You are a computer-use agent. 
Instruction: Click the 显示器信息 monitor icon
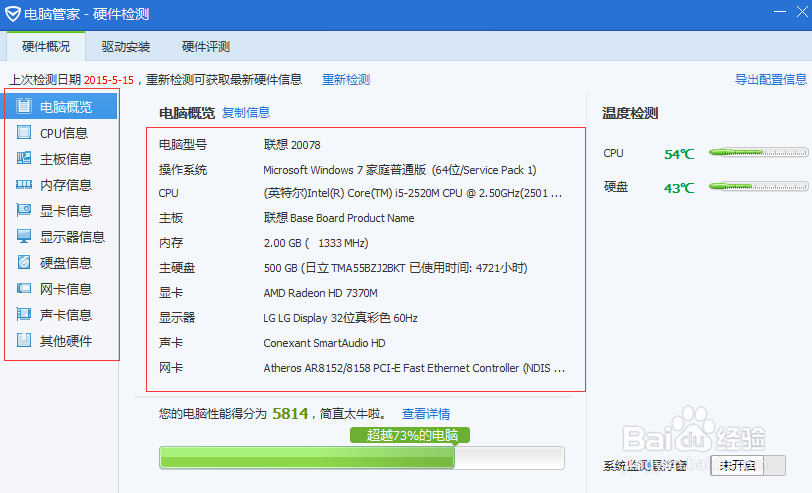[23, 236]
